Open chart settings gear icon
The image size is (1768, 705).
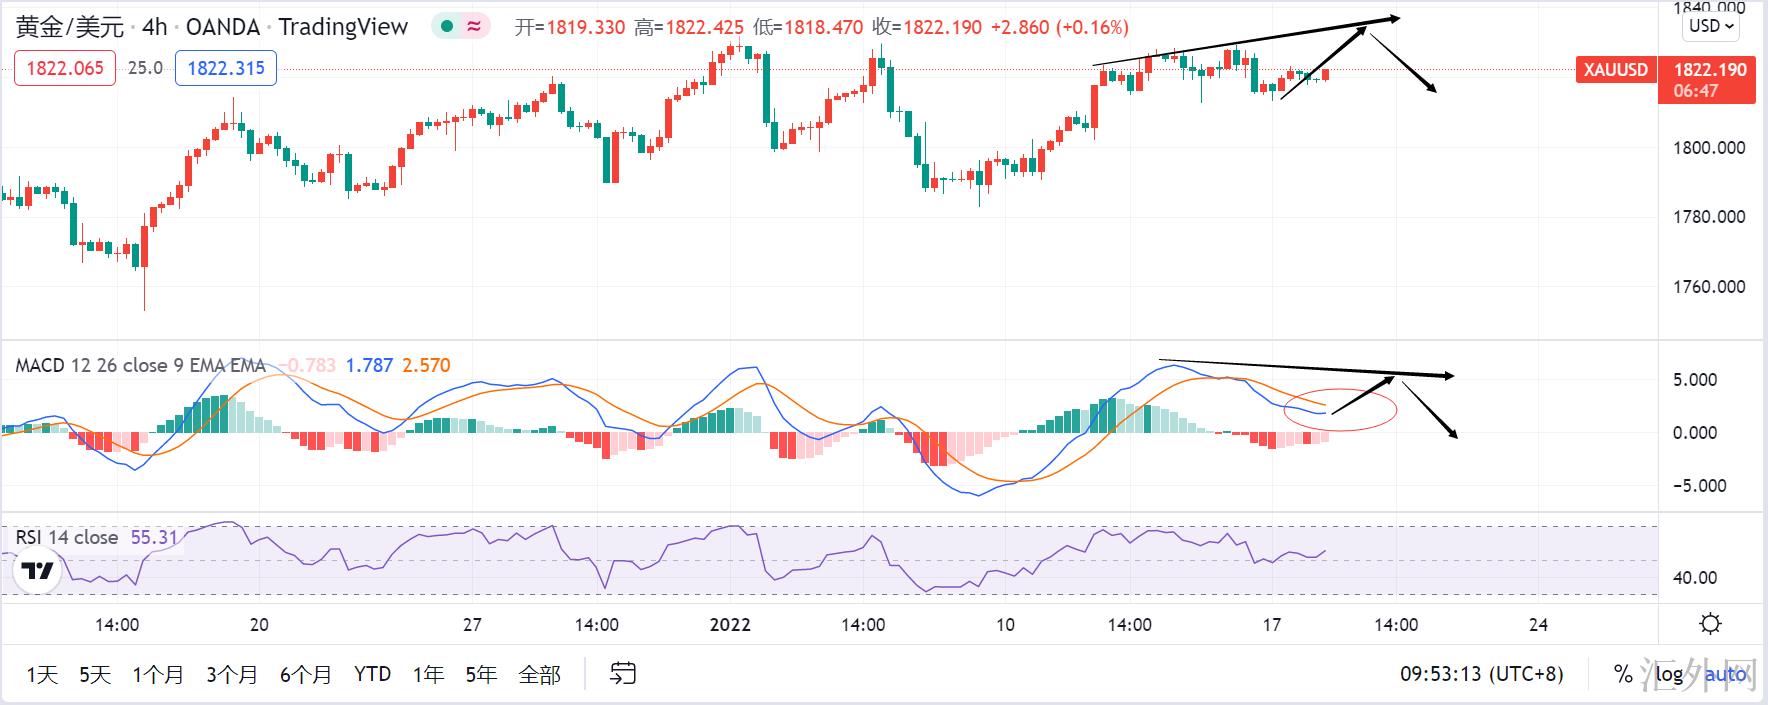tap(1710, 624)
